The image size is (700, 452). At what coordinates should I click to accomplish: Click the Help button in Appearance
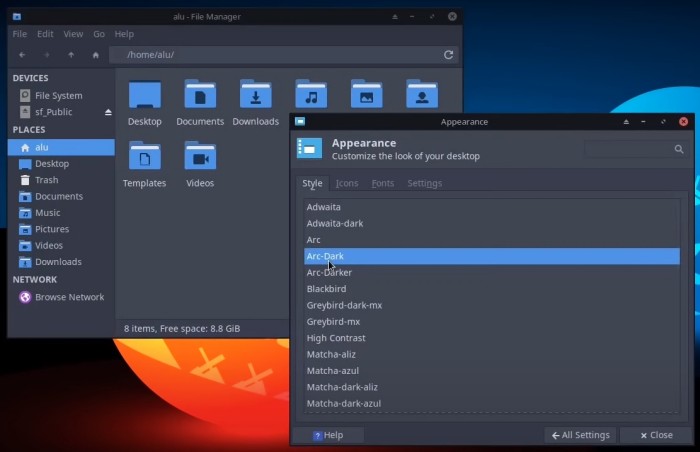click(x=328, y=435)
